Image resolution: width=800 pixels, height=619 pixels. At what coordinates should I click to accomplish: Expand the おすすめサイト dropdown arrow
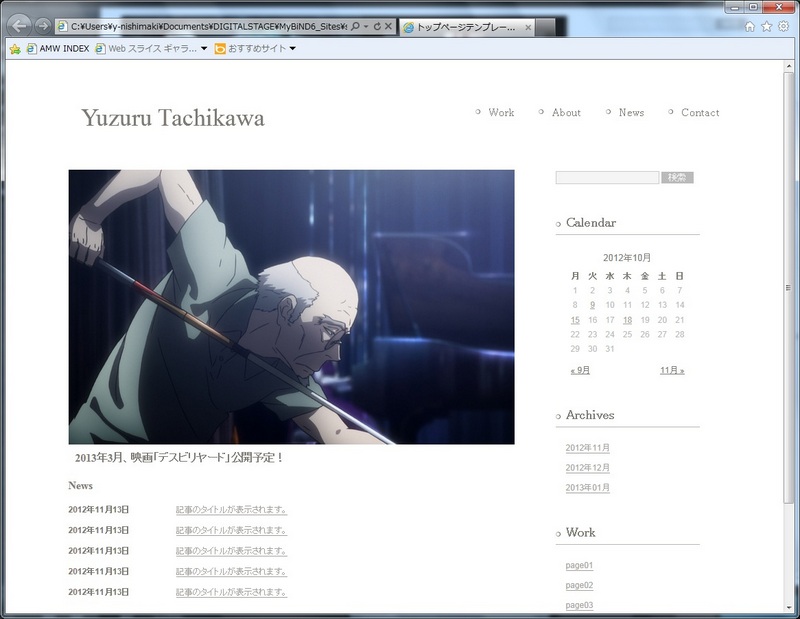293,48
